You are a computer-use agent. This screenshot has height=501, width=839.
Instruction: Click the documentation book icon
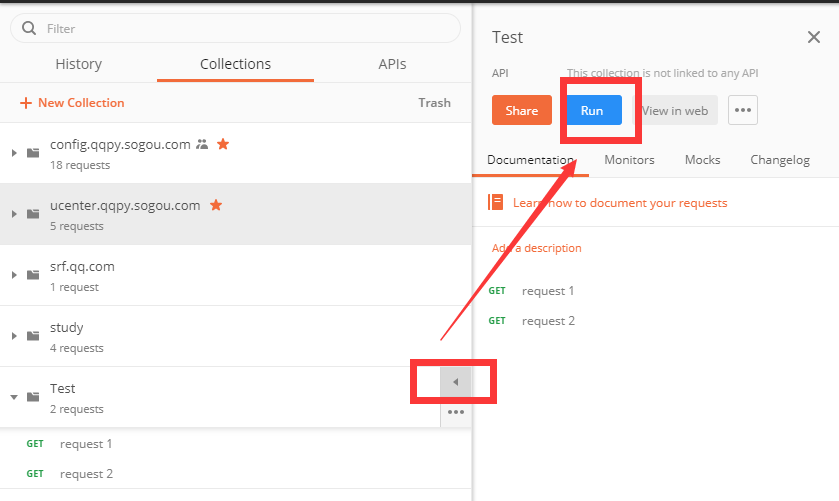(495, 202)
